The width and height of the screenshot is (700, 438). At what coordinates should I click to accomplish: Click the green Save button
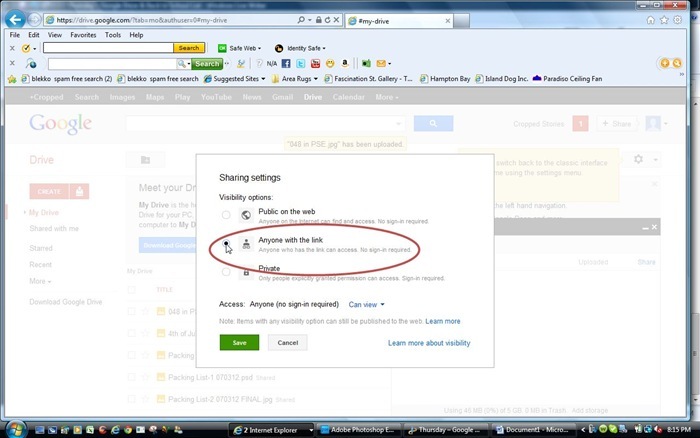pos(239,342)
